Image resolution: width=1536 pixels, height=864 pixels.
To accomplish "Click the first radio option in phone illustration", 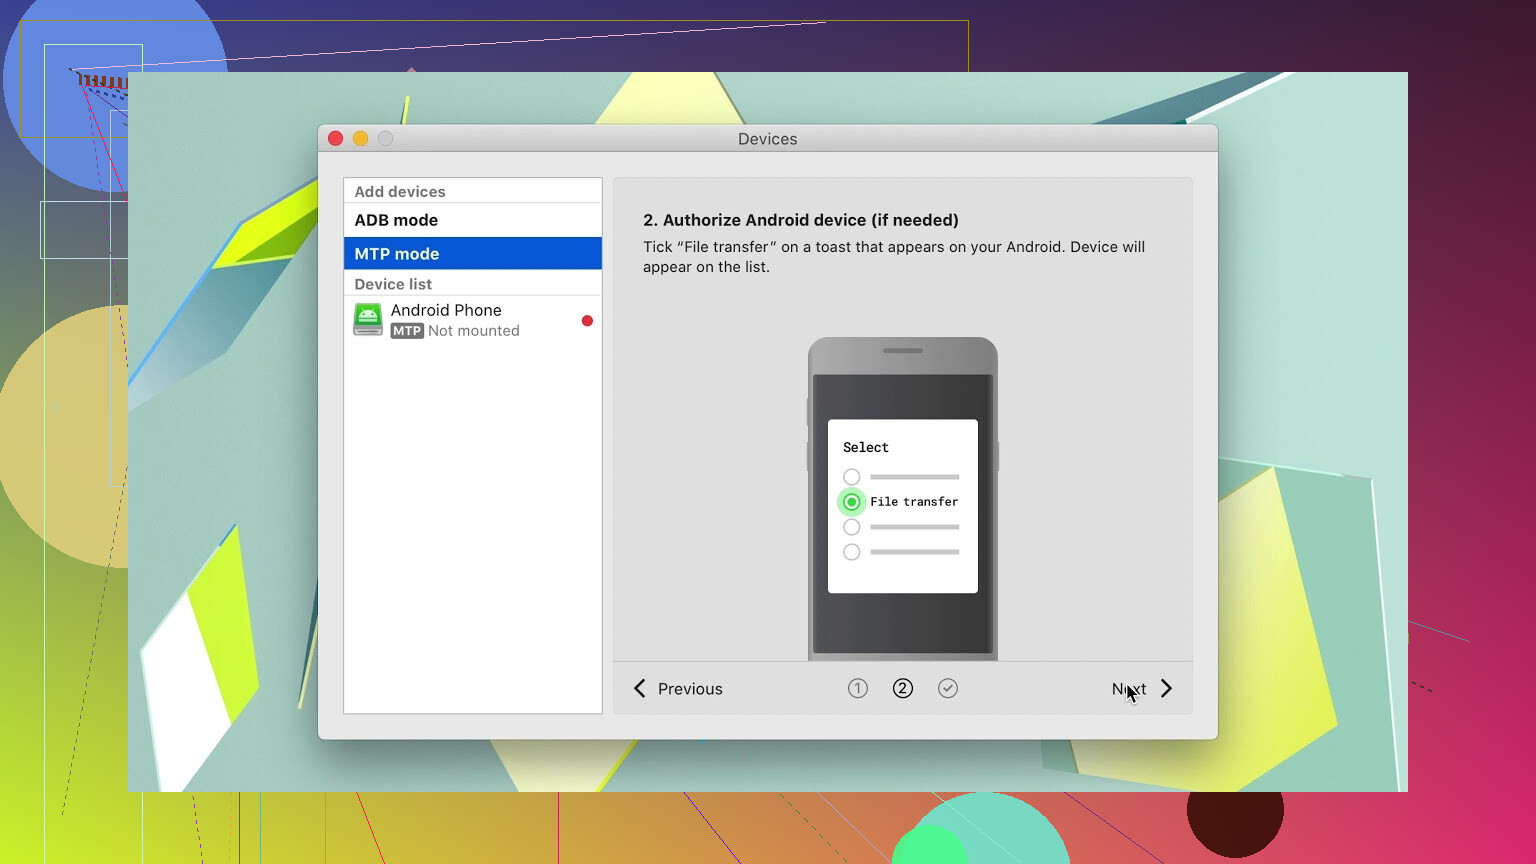I will [x=852, y=477].
